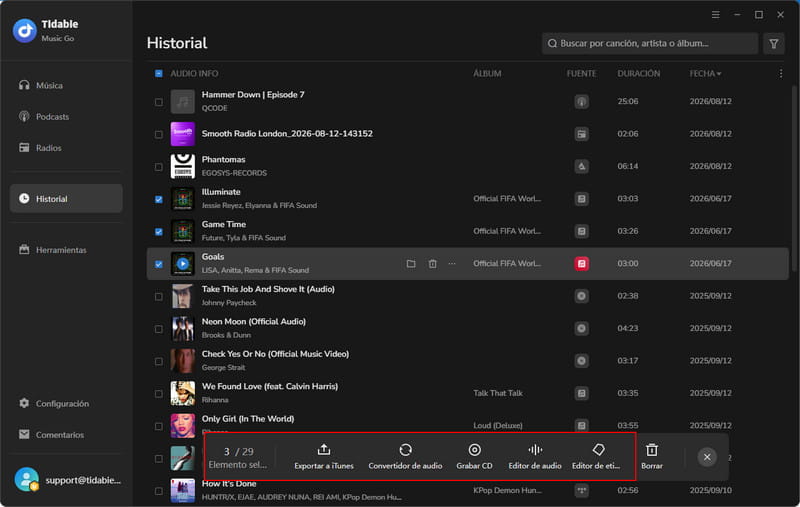Viewport: 800px width, 507px height.
Task: Export selection with Exportar a iTunes
Action: [324, 457]
